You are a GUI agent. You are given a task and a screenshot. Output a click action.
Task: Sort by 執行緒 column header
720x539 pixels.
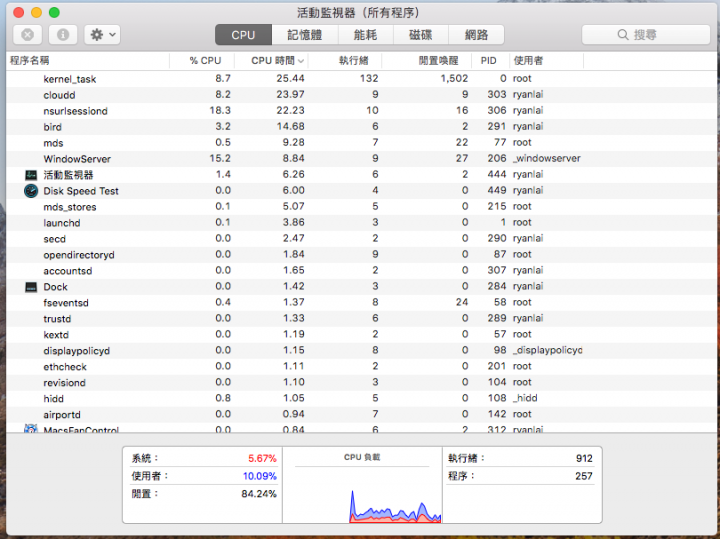coord(345,61)
